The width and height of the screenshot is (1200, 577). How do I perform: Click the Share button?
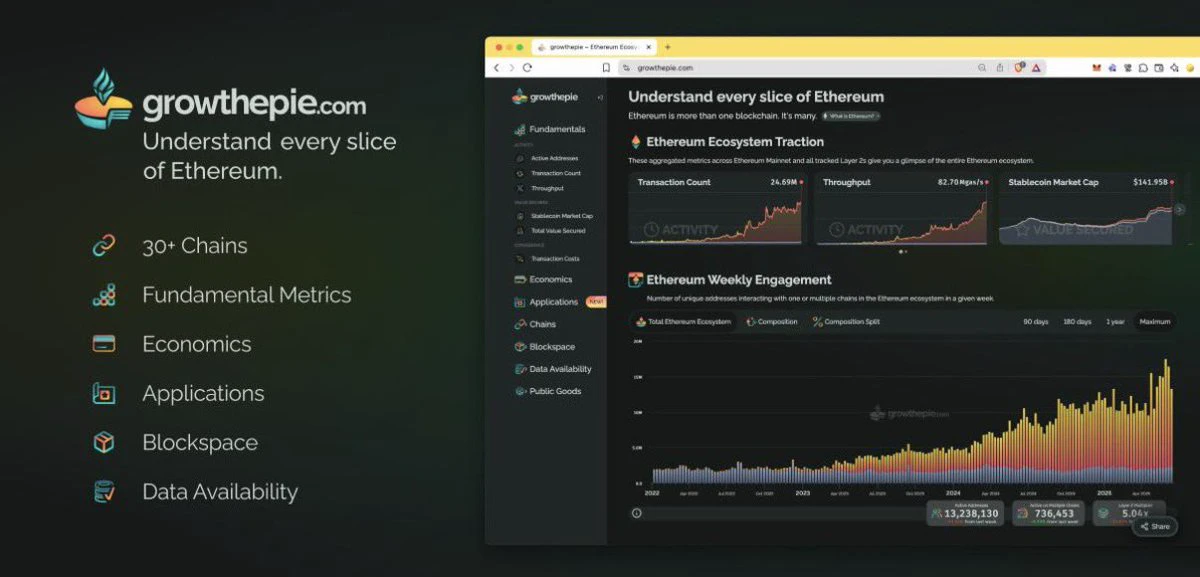[1155, 526]
